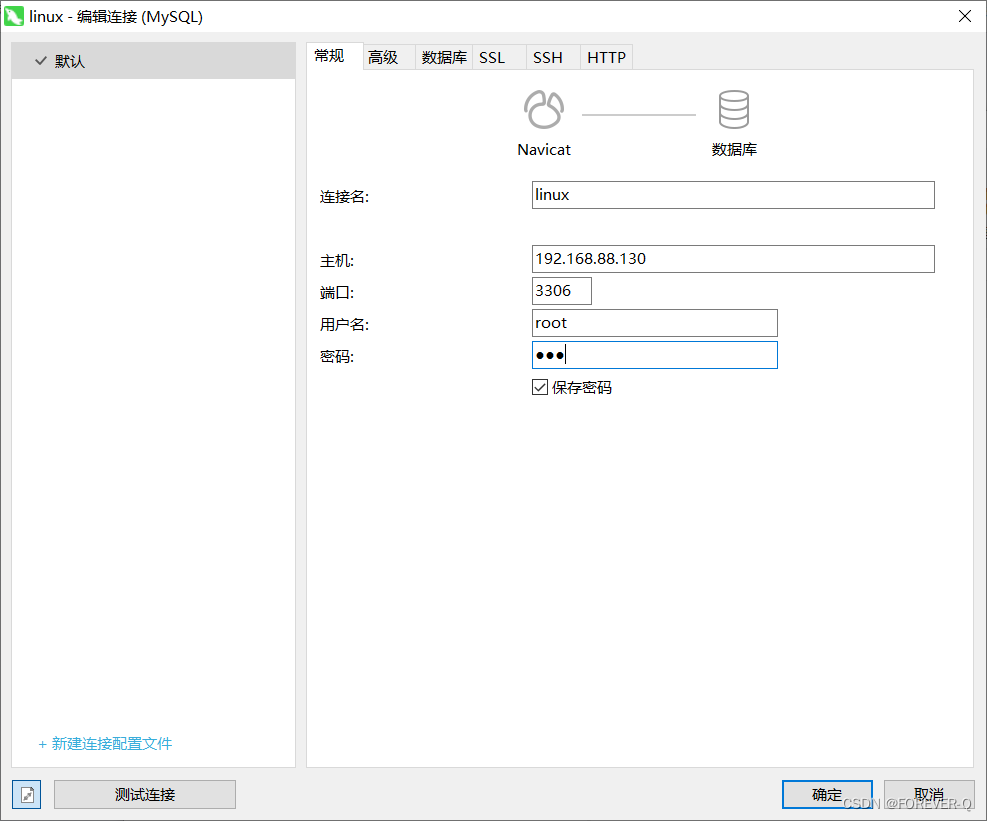Select the 默认 profile in sidebar
The image size is (987, 821).
click(x=154, y=61)
